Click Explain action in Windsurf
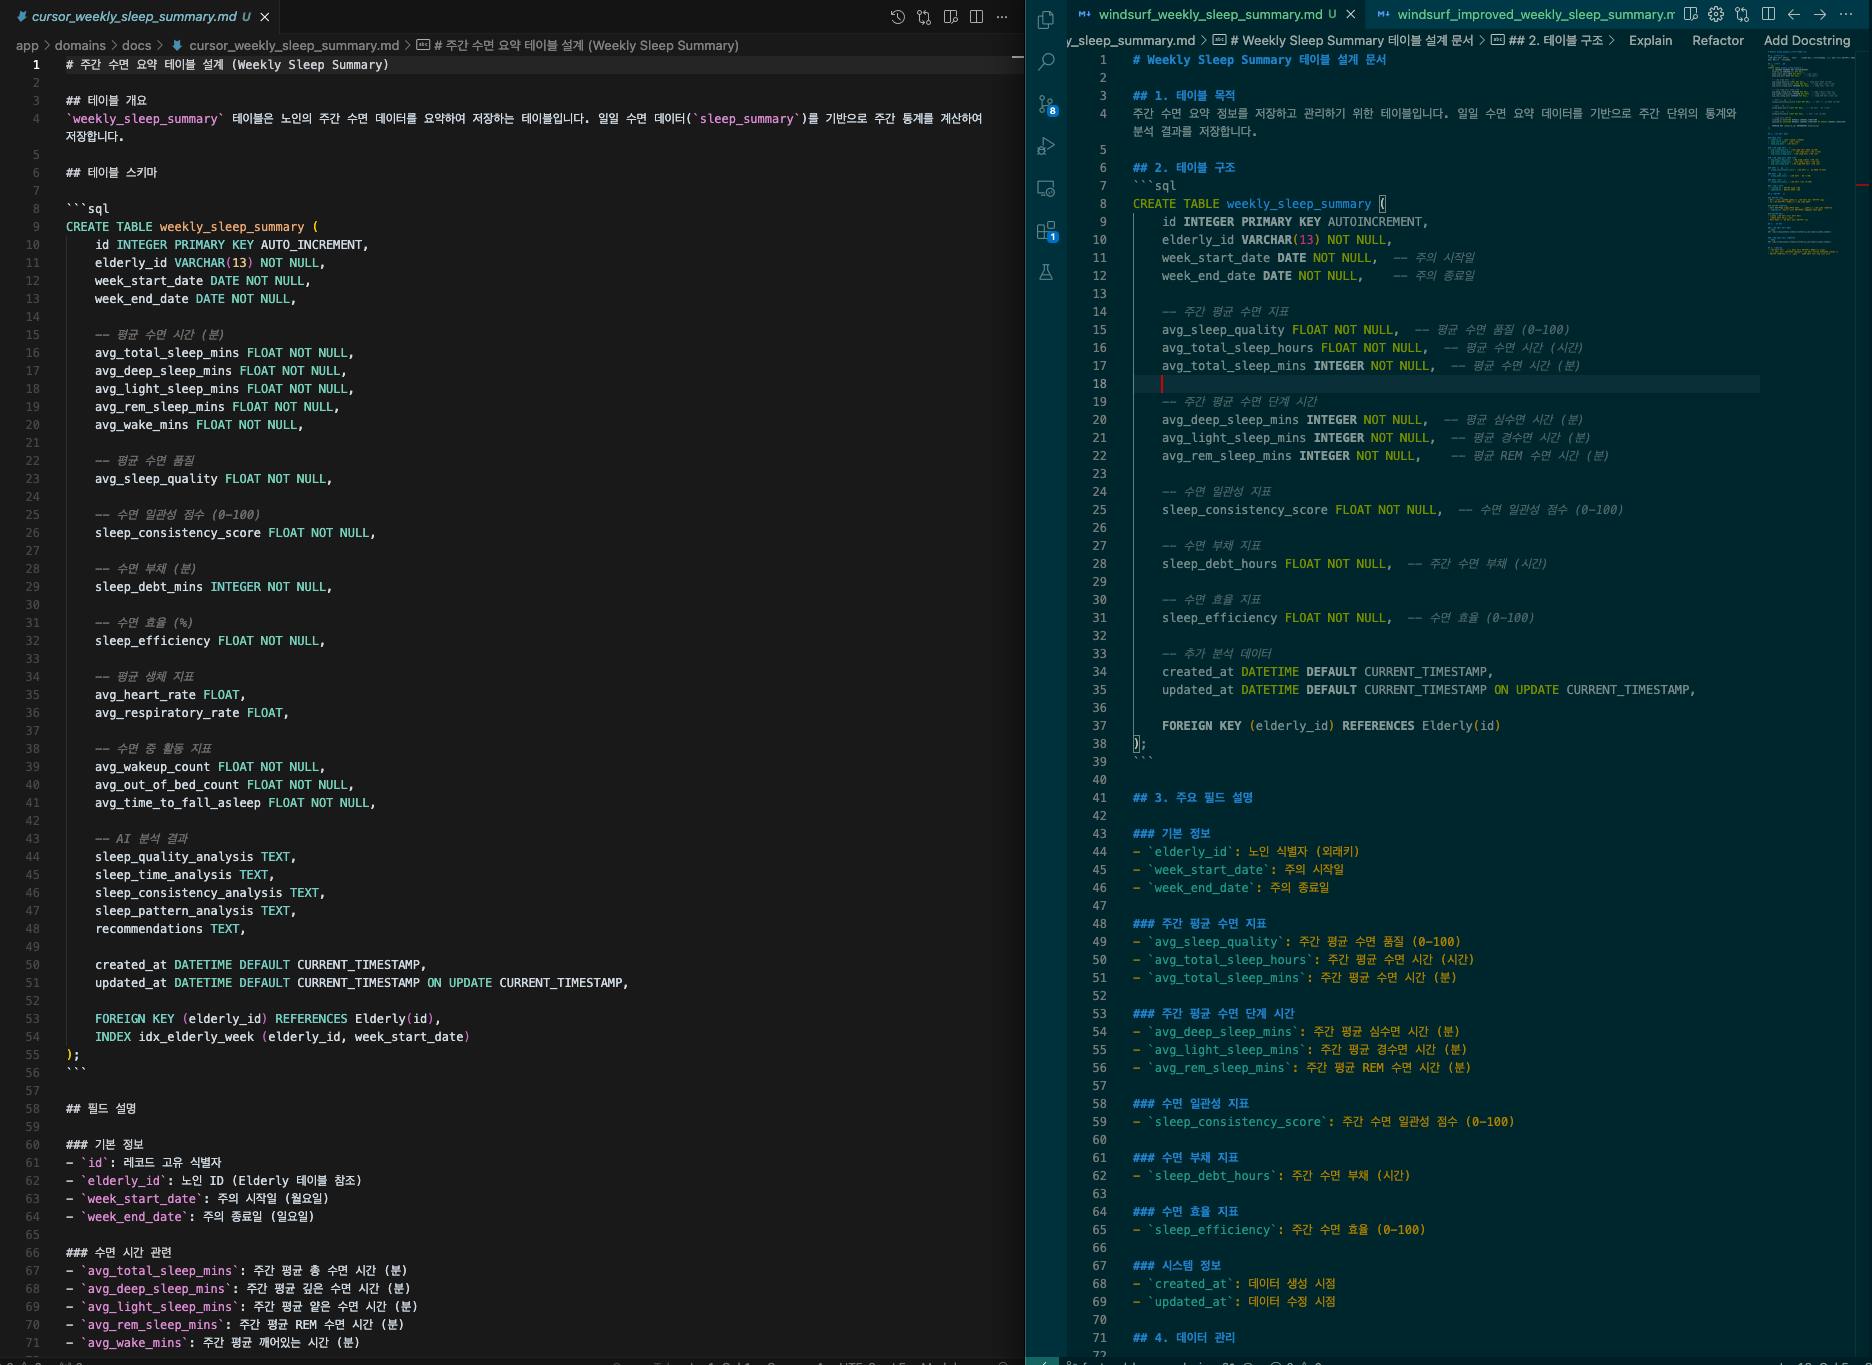Viewport: 1872px width, 1365px height. [x=1650, y=41]
